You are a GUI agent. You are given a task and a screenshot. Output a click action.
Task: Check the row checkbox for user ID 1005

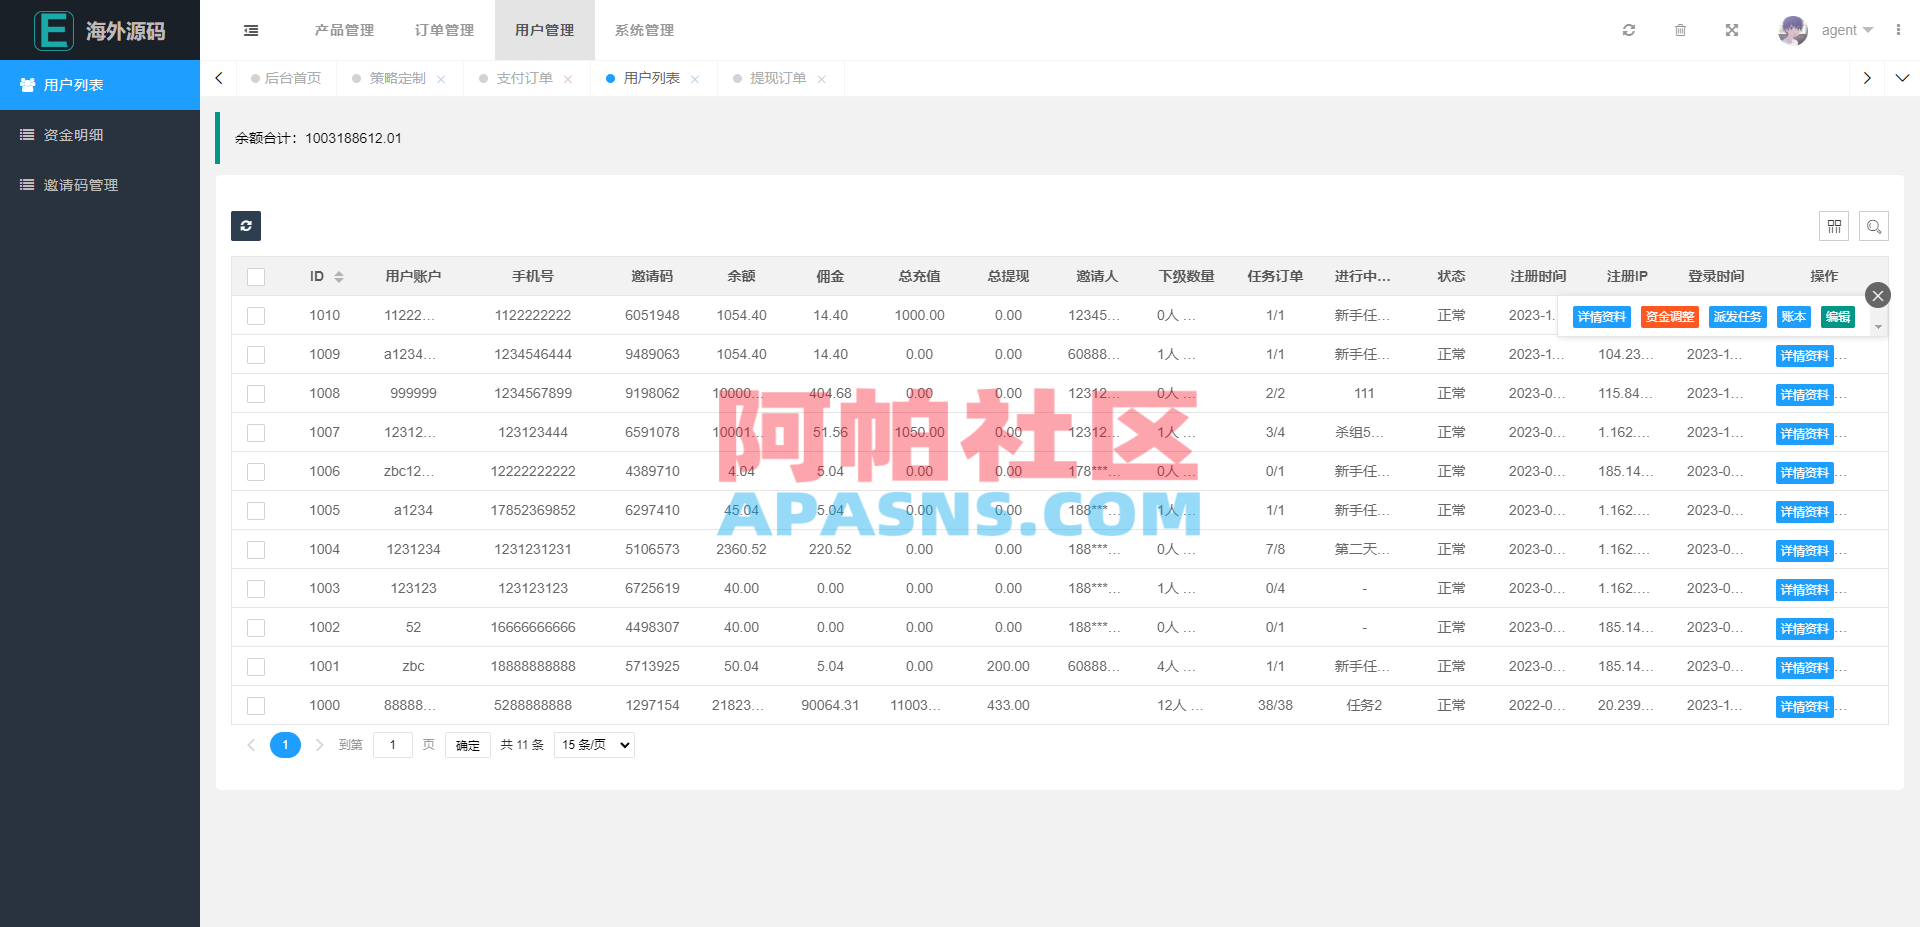click(256, 510)
